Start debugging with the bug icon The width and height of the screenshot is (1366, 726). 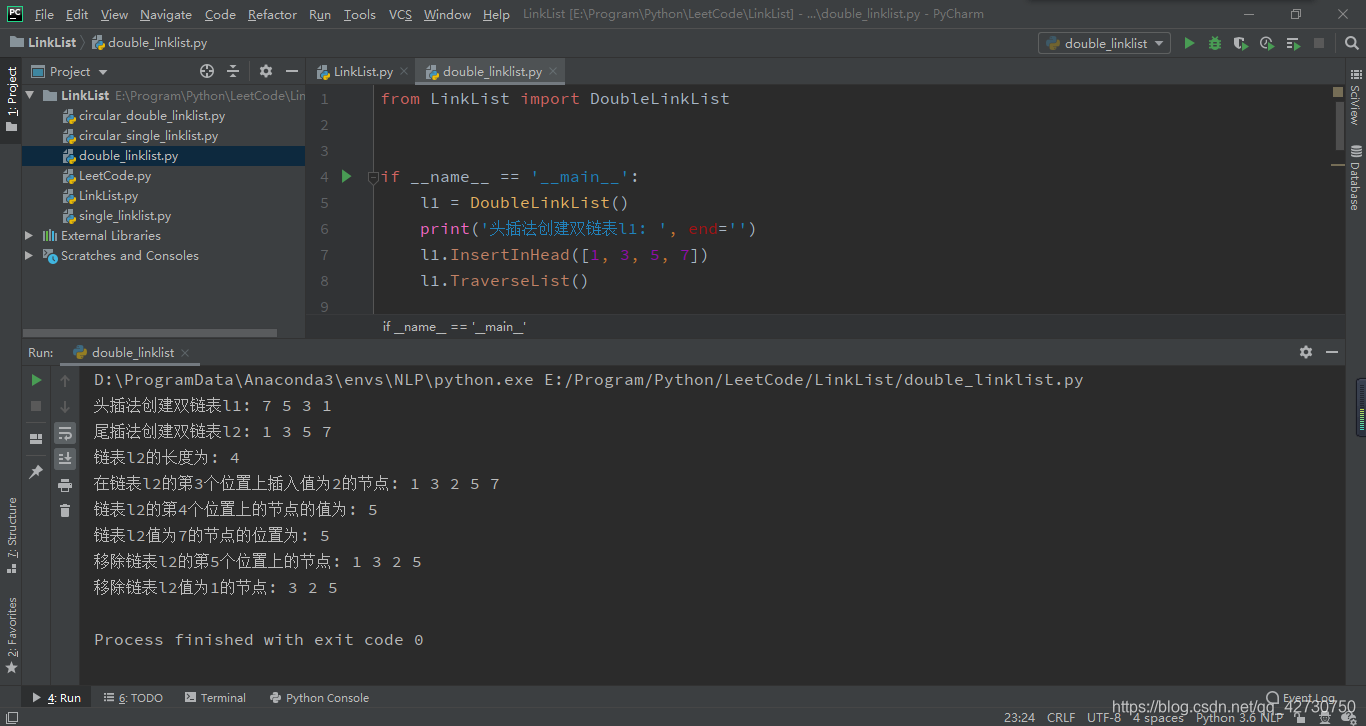point(1215,43)
